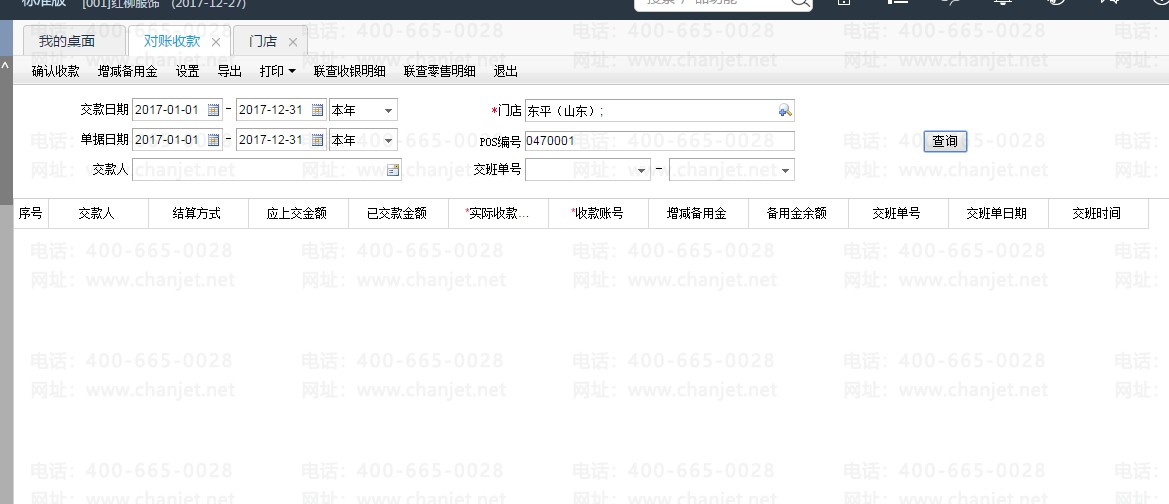Screen dimensions: 1169x504
Task: Expand the 单据日期 本年 period dropdown
Action: (x=388, y=140)
